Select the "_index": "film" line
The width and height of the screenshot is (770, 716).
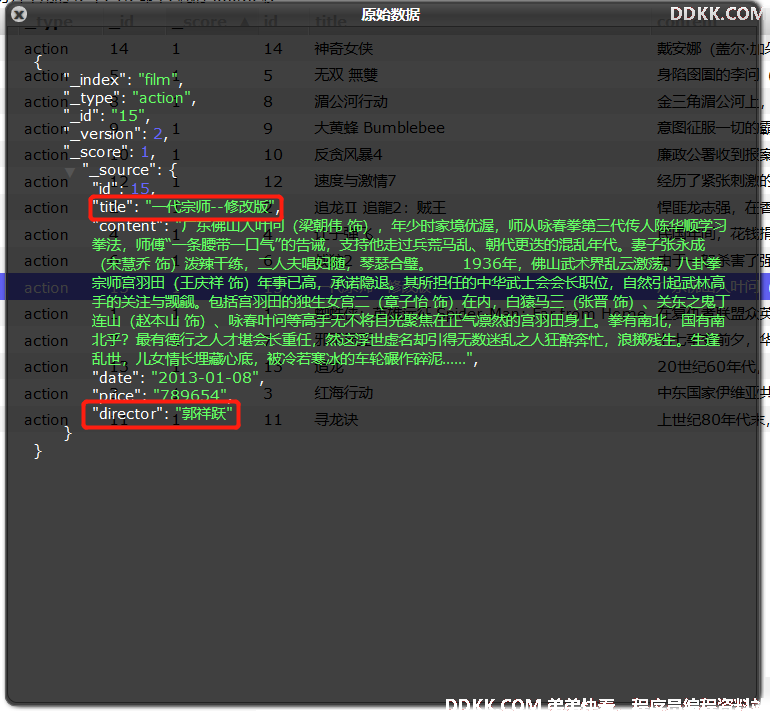(x=123, y=80)
